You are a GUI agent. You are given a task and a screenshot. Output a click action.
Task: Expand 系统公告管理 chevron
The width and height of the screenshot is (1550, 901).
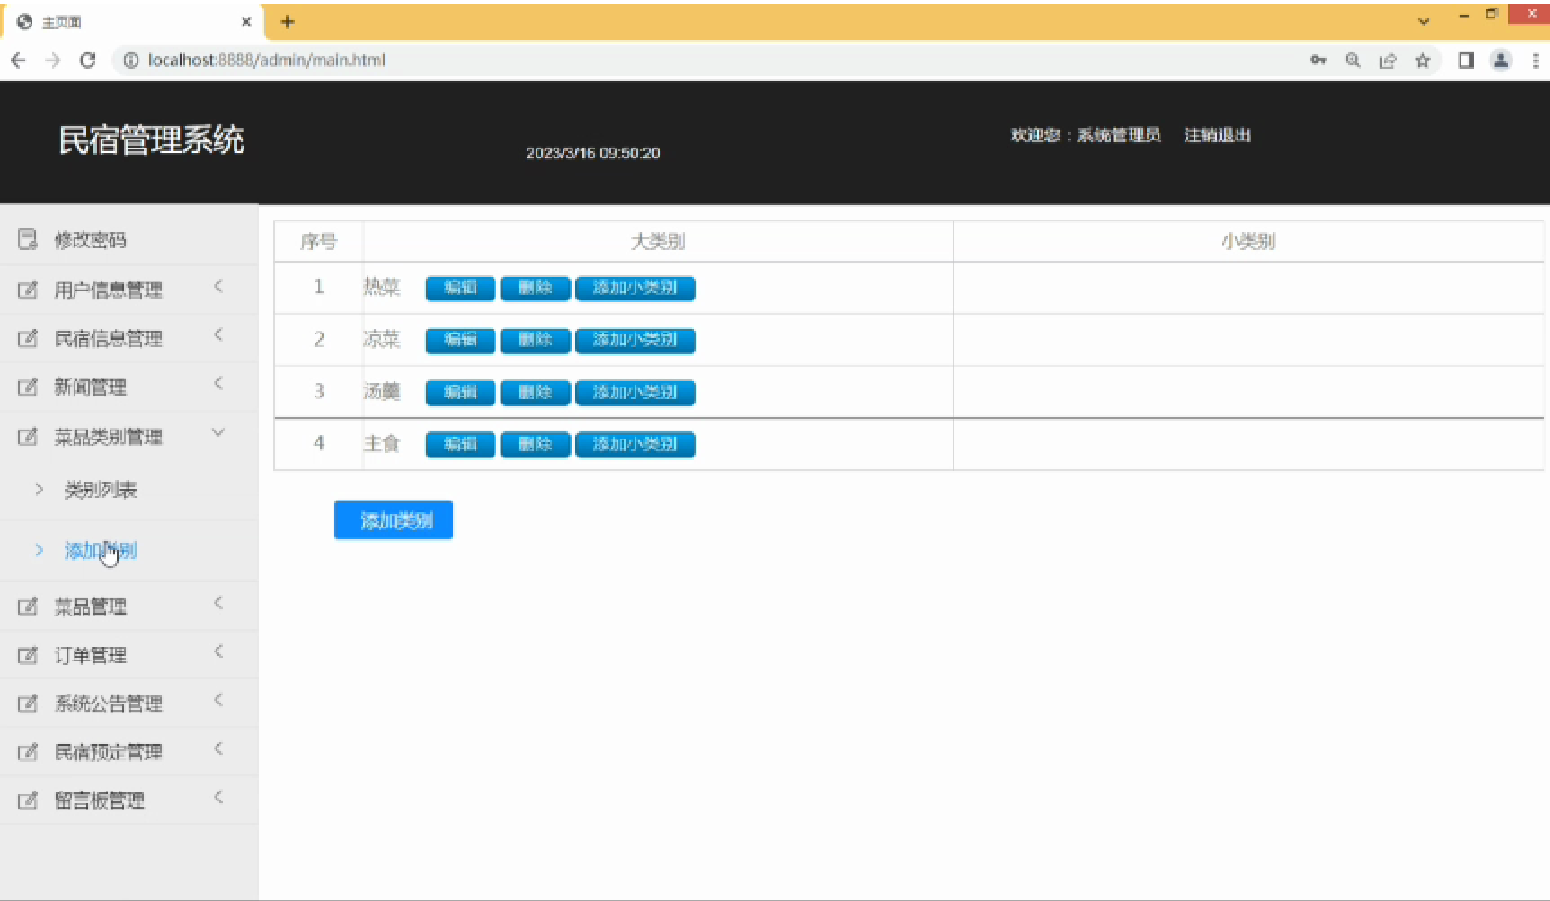[x=218, y=699]
